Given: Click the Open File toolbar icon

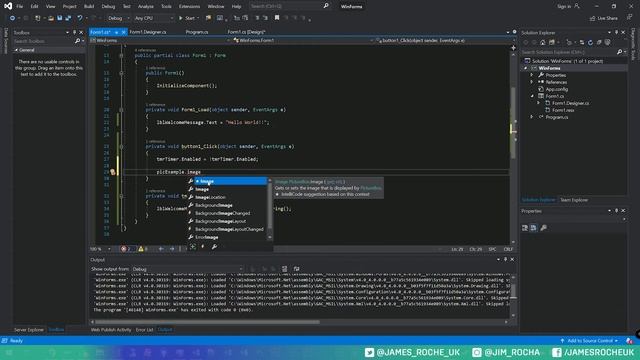Looking at the screenshot, I should 51,18.
